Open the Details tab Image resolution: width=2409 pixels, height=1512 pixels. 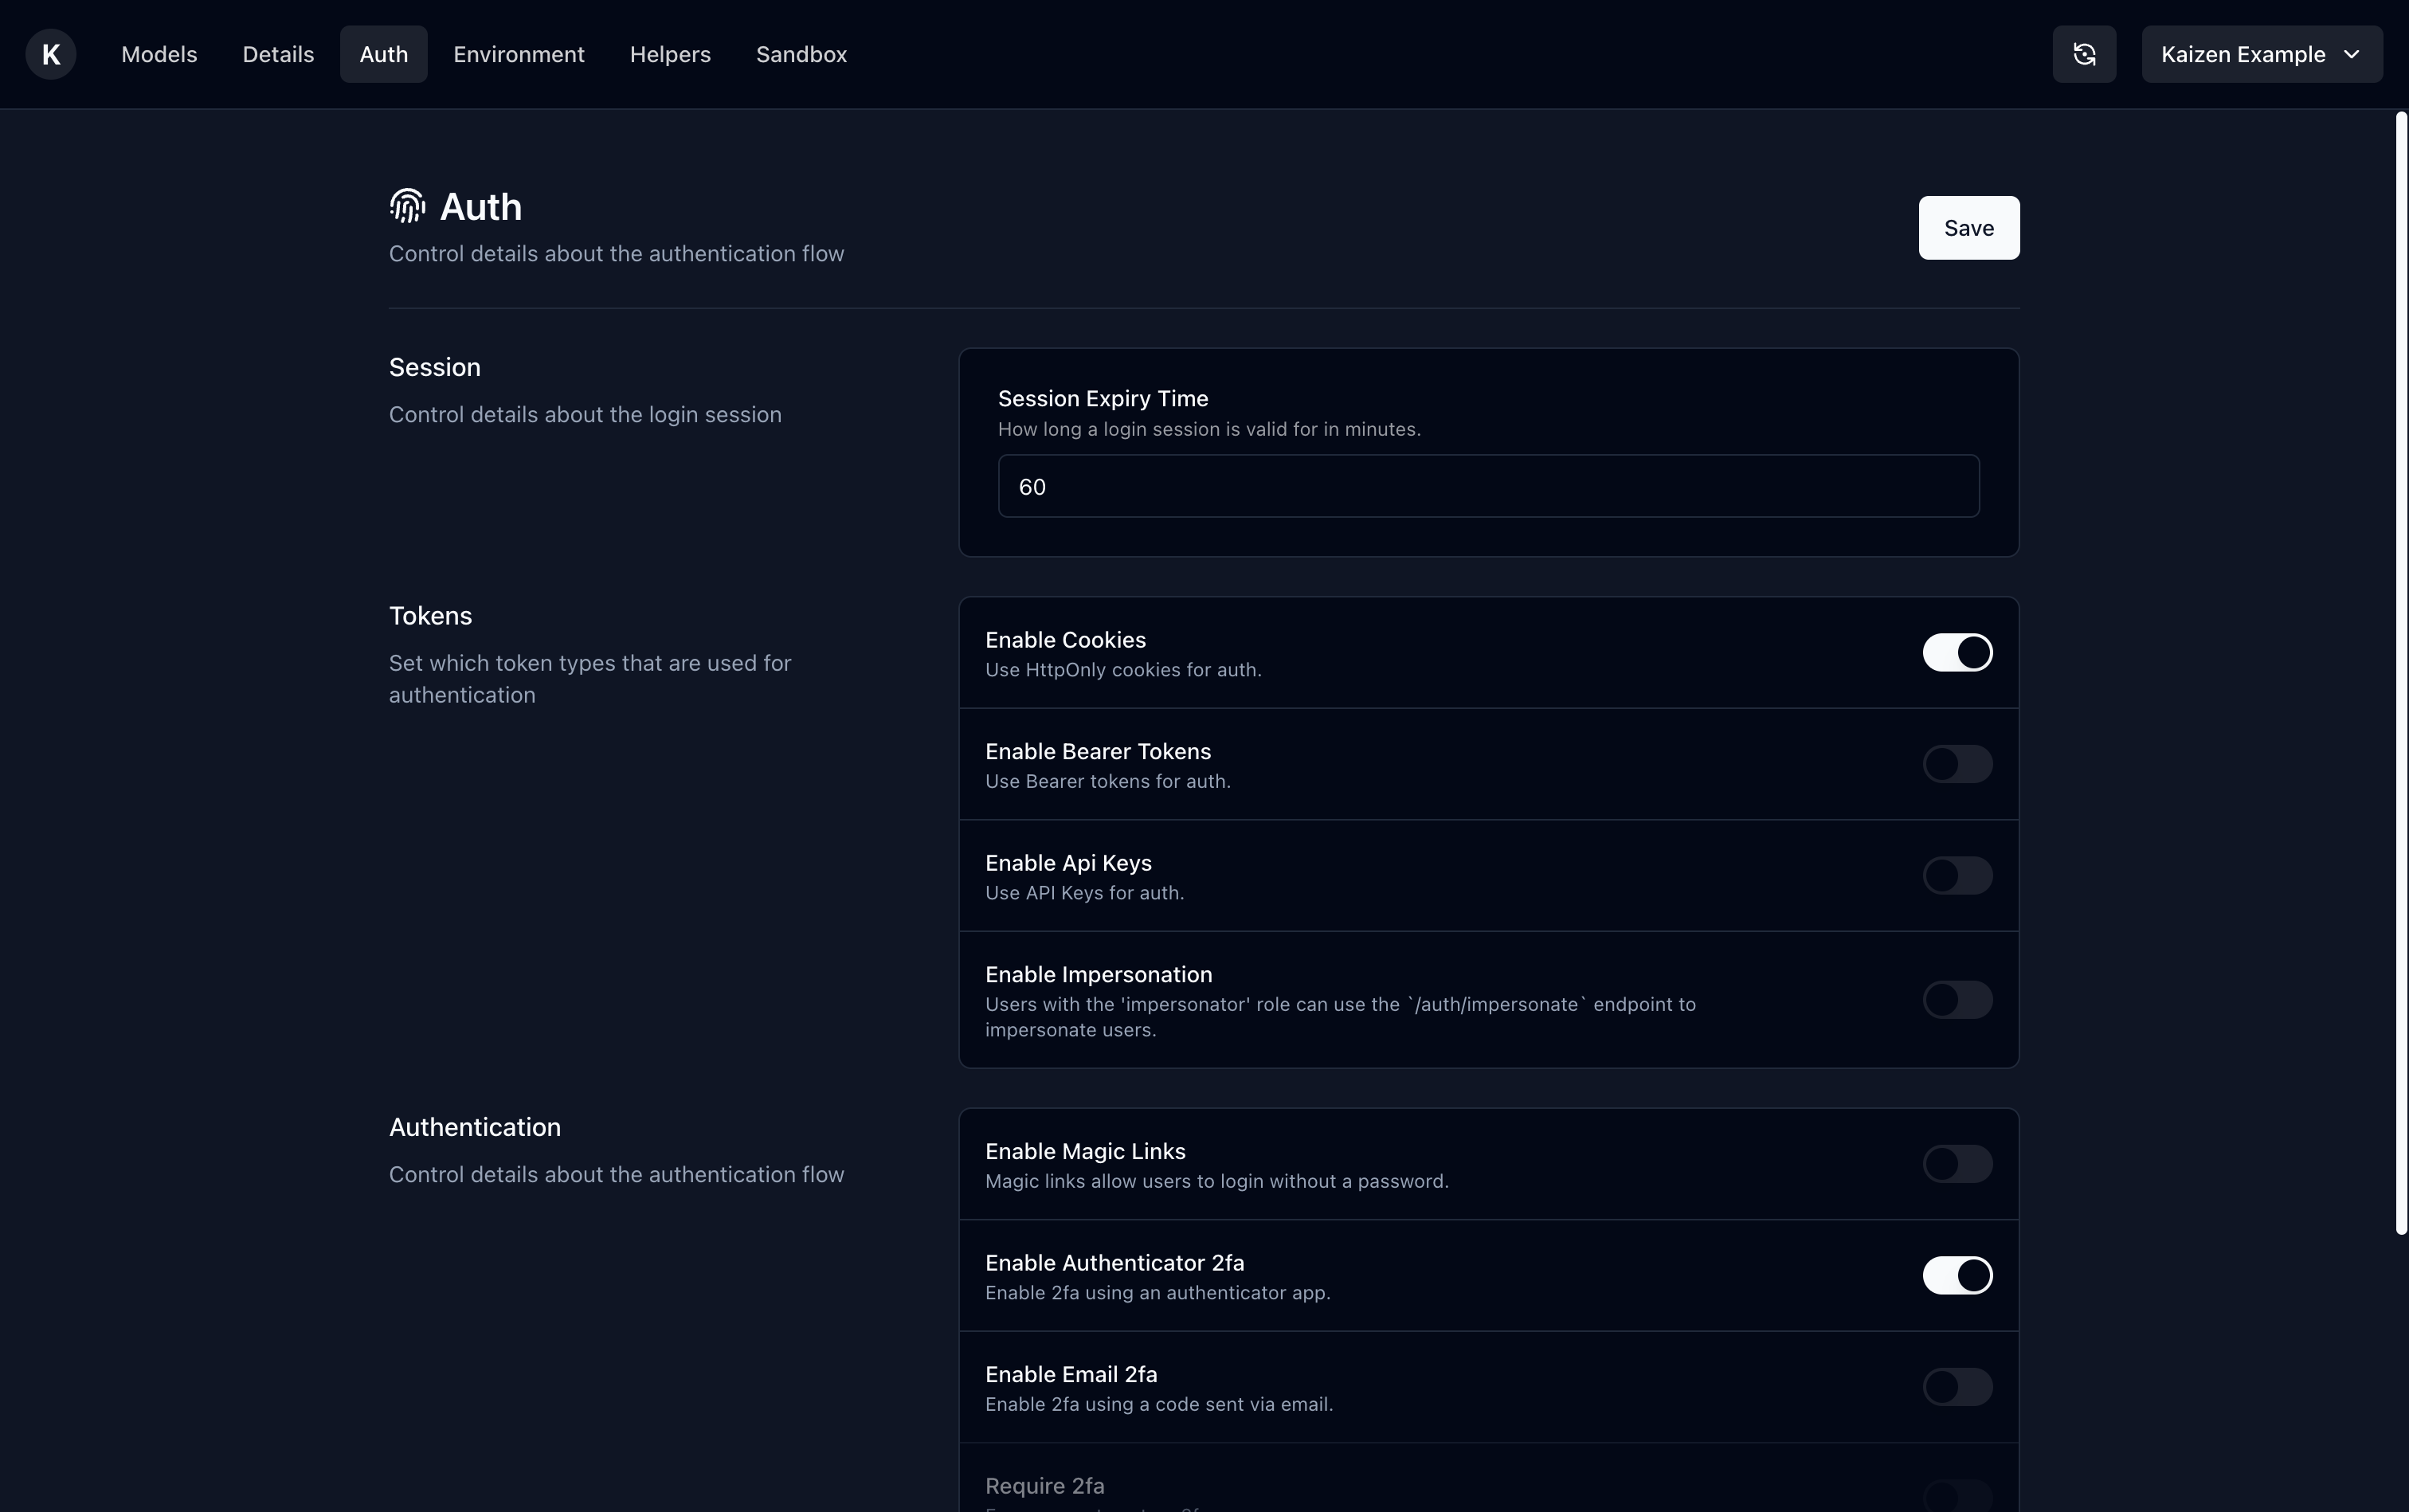(278, 54)
